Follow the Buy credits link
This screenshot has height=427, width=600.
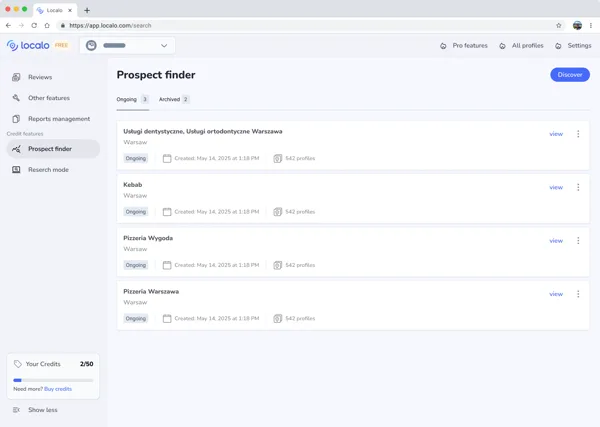click(58, 389)
